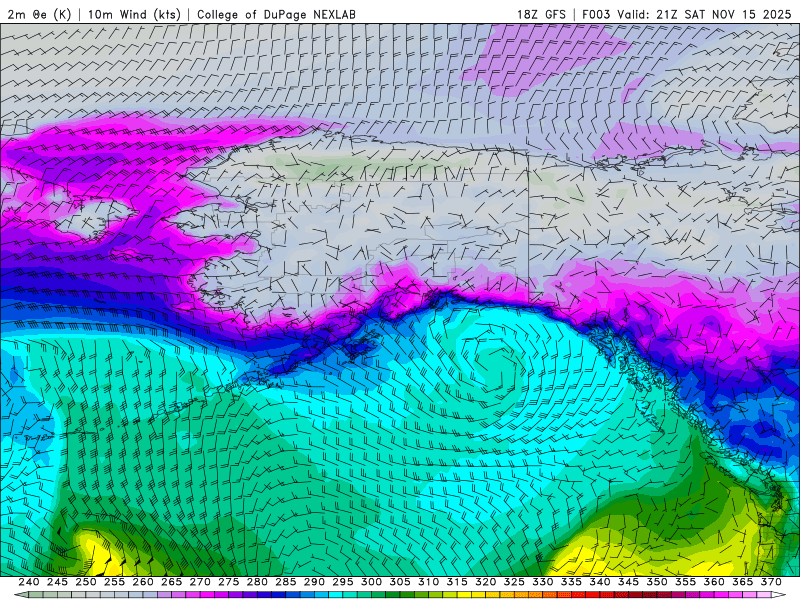The height and width of the screenshot is (600, 800).
Task: Click the 370 scale label
Action: (771, 582)
